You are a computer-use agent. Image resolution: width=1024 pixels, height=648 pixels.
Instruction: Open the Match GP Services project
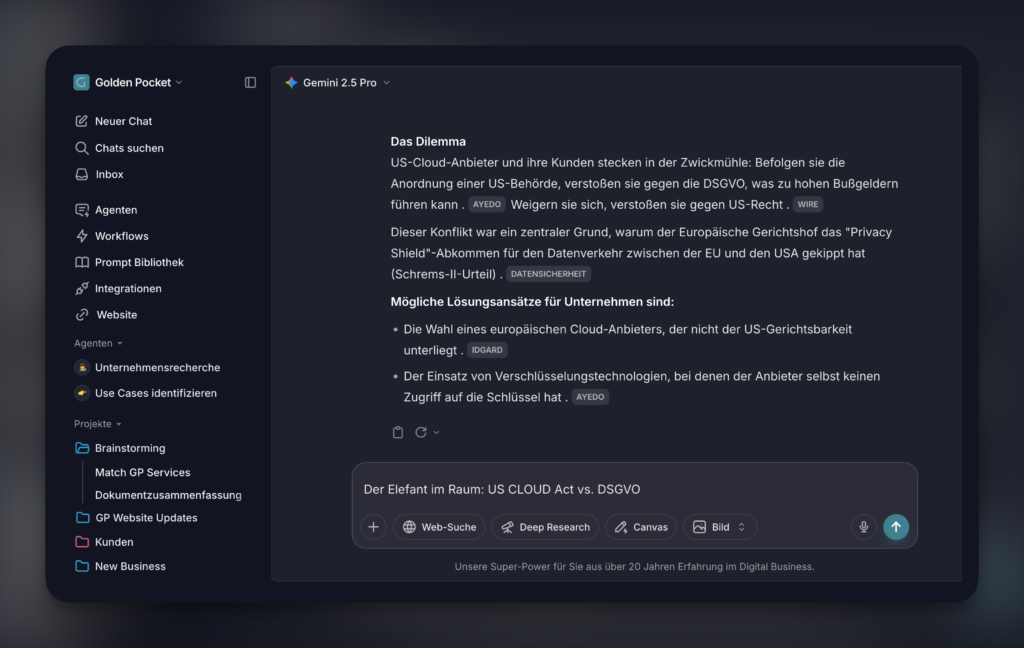(x=141, y=472)
